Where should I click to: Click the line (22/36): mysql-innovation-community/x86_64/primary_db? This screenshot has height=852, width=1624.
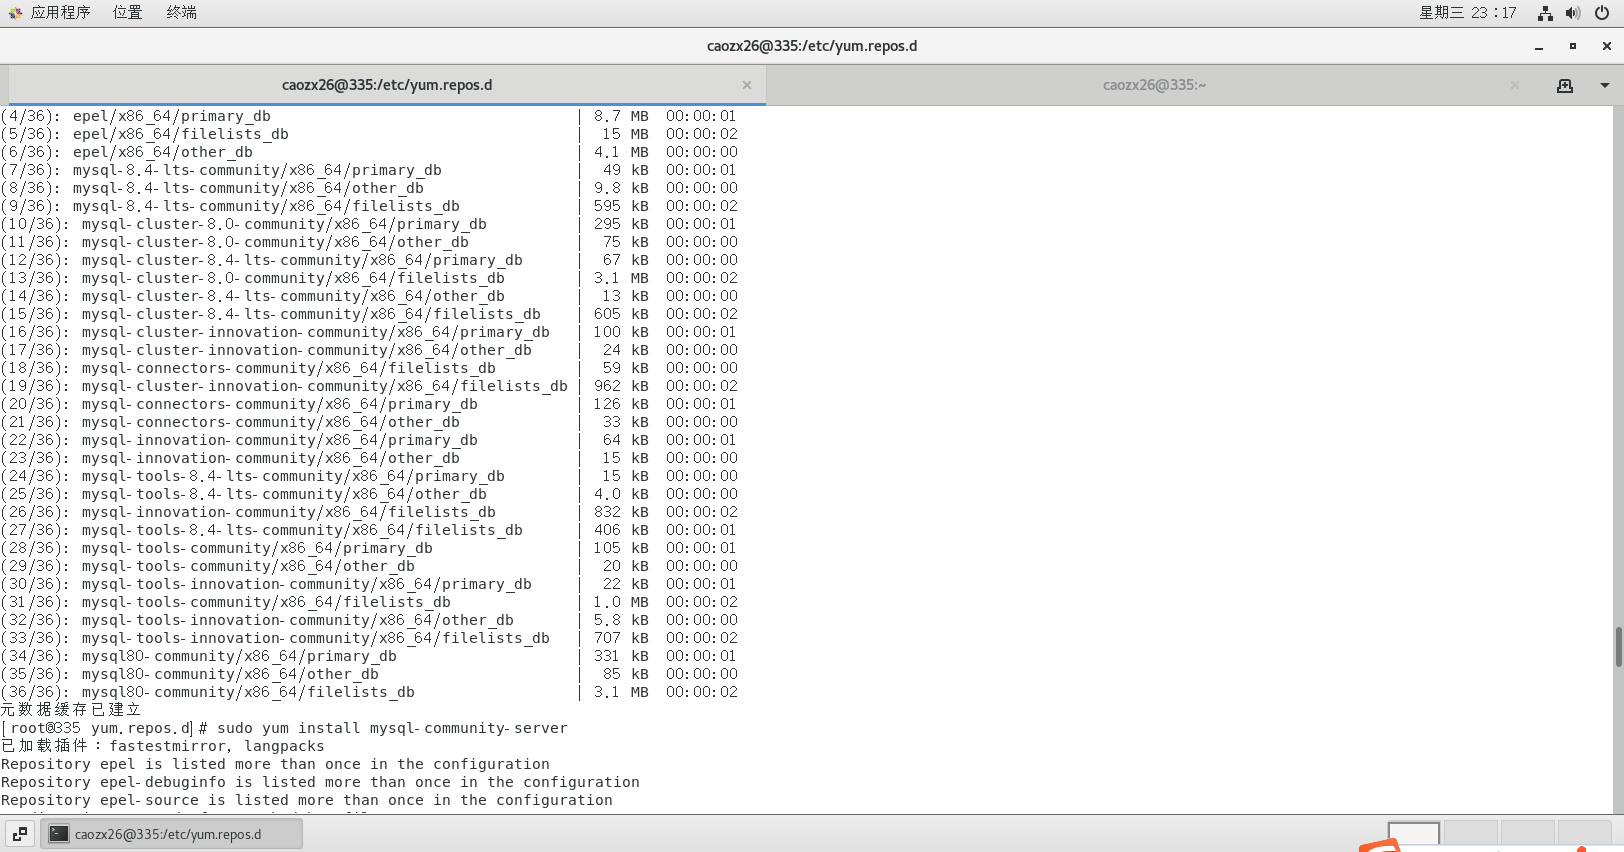tap(369, 440)
